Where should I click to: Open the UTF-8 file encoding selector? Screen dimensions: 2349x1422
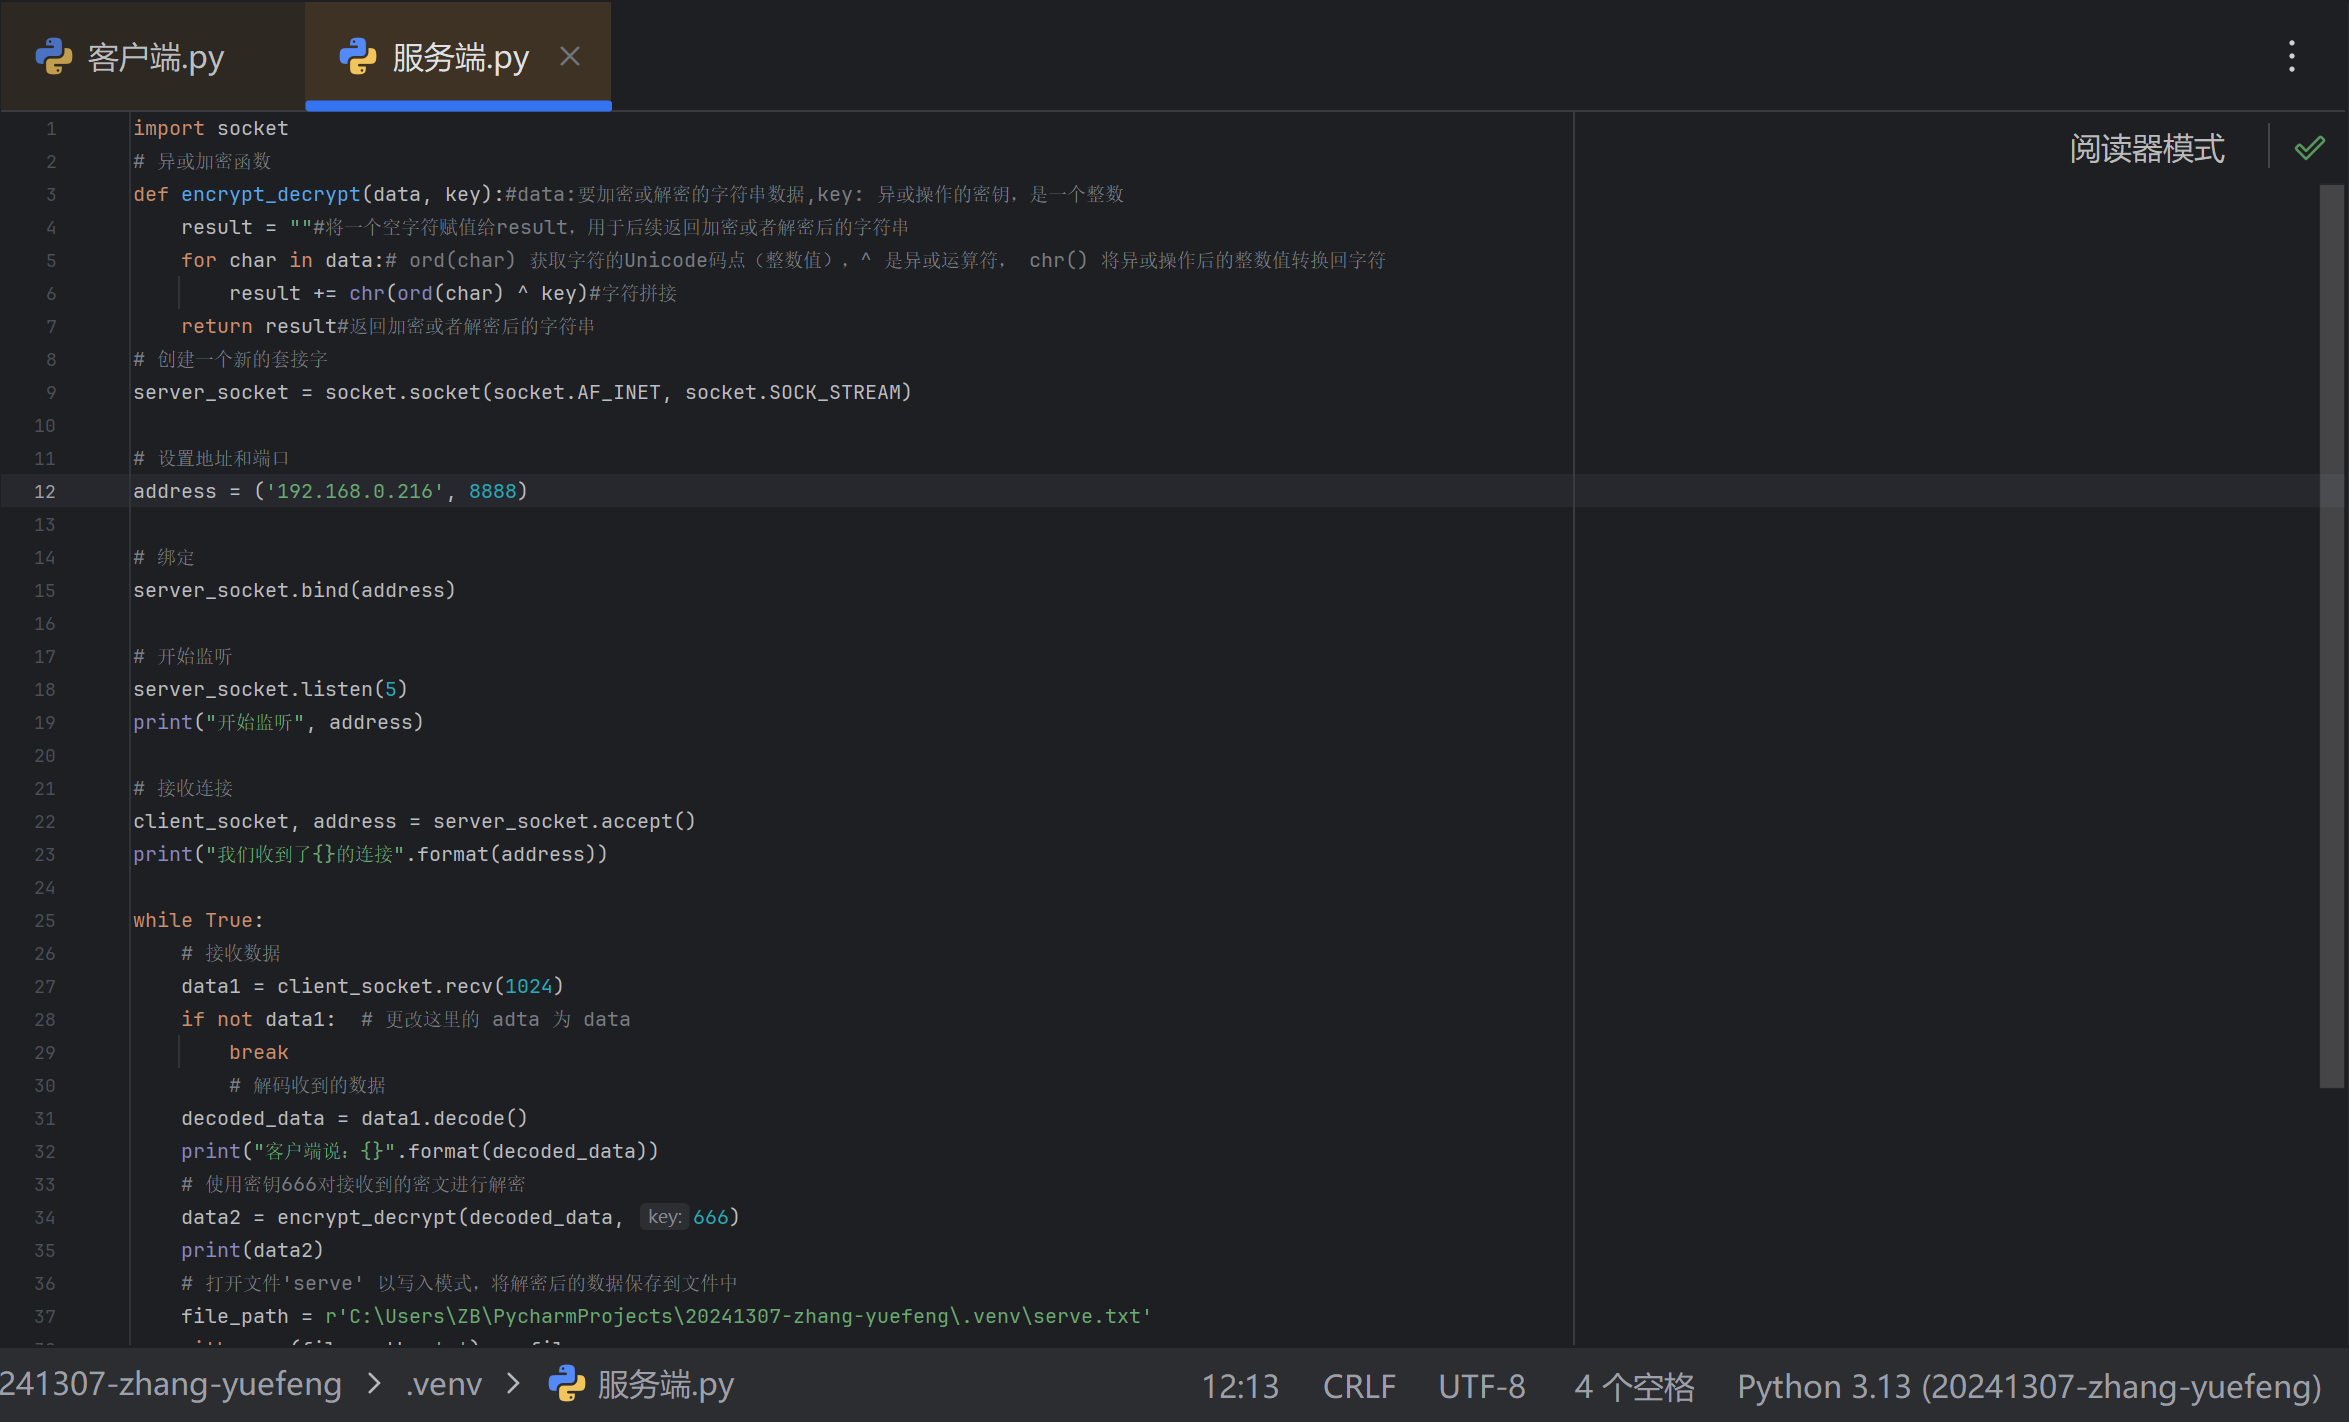tap(1481, 1386)
